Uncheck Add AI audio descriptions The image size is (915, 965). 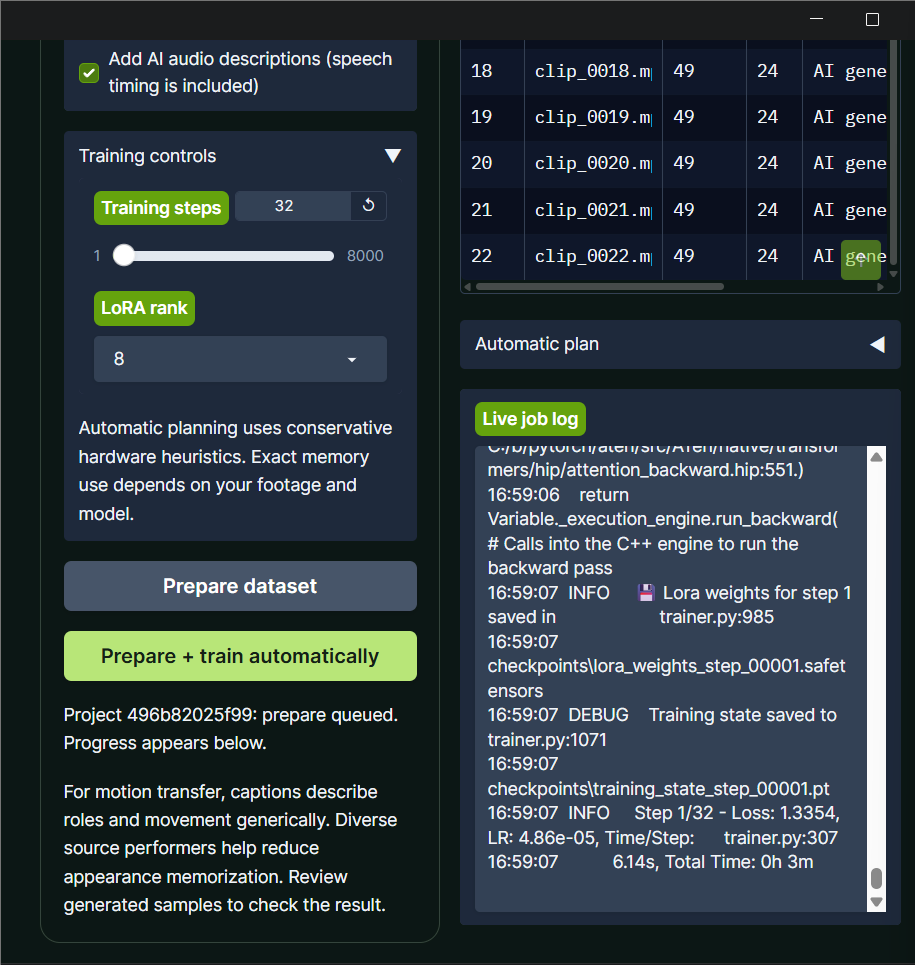pyautogui.click(x=89, y=73)
